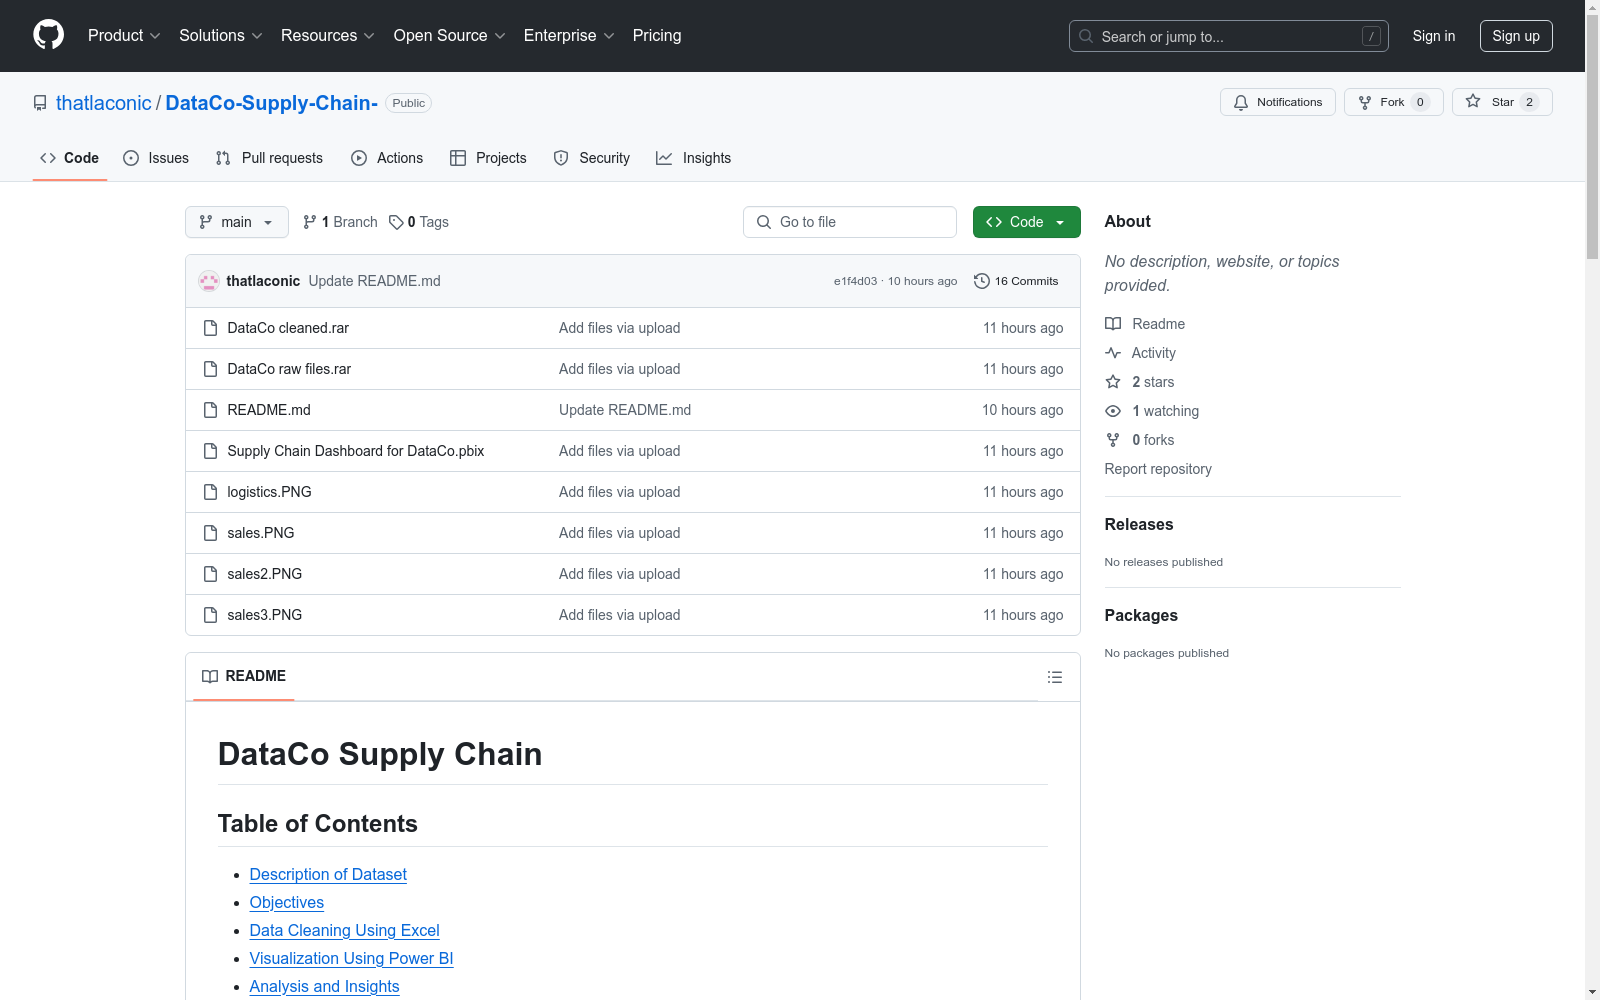Jump to Visualization Using Power BI section
The height and width of the screenshot is (1000, 1600).
coord(352,958)
